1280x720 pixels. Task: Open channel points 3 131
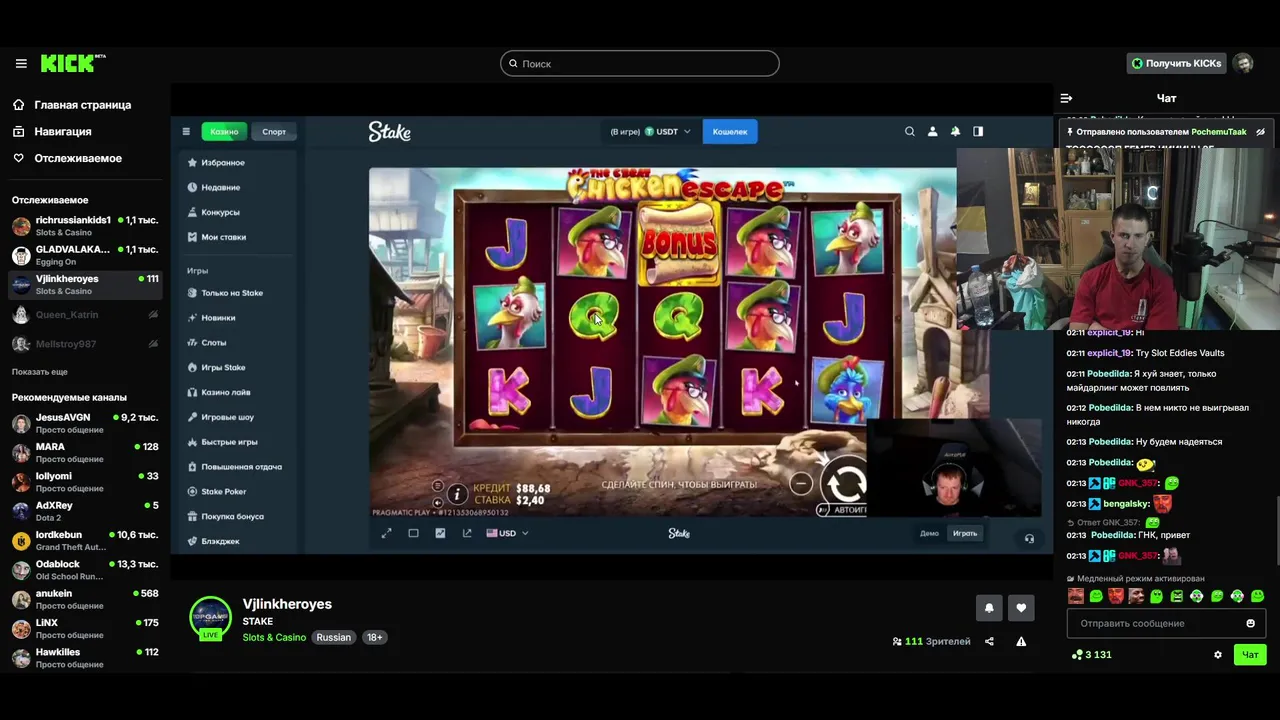[1091, 655]
